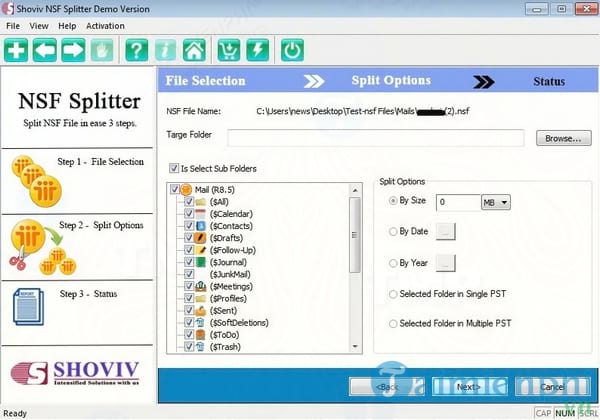Click the <Back button
This screenshot has width=600, height=420.
(387, 387)
